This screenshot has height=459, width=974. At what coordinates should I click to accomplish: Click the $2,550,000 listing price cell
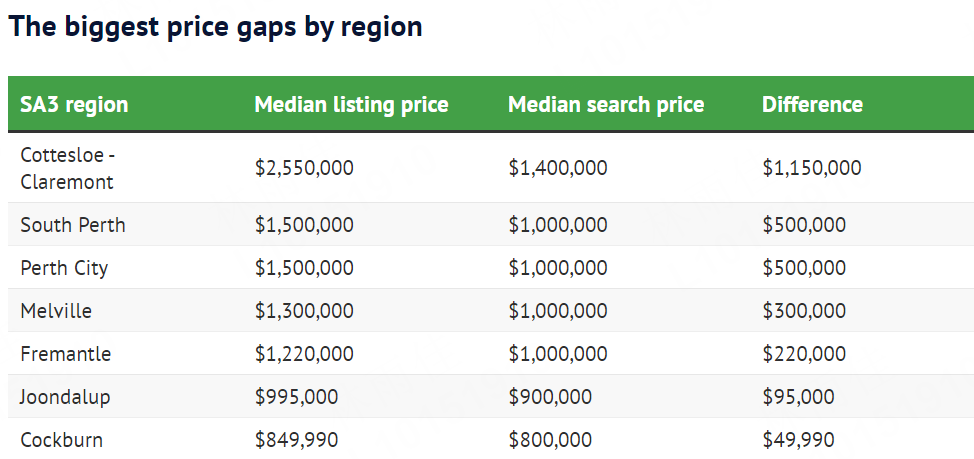(x=304, y=168)
